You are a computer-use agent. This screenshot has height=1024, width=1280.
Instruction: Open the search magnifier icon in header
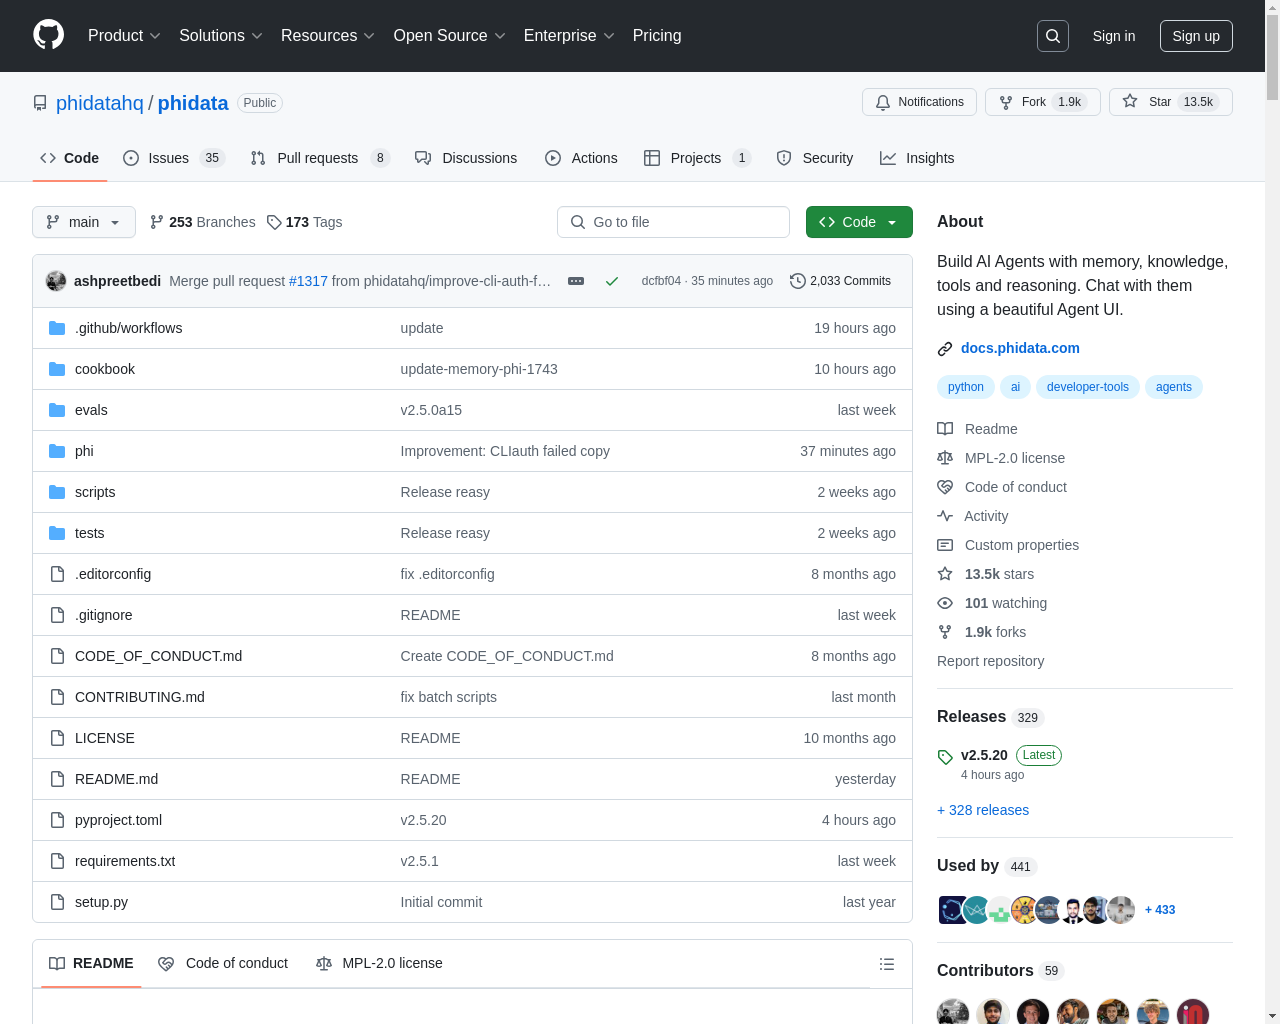click(1053, 36)
